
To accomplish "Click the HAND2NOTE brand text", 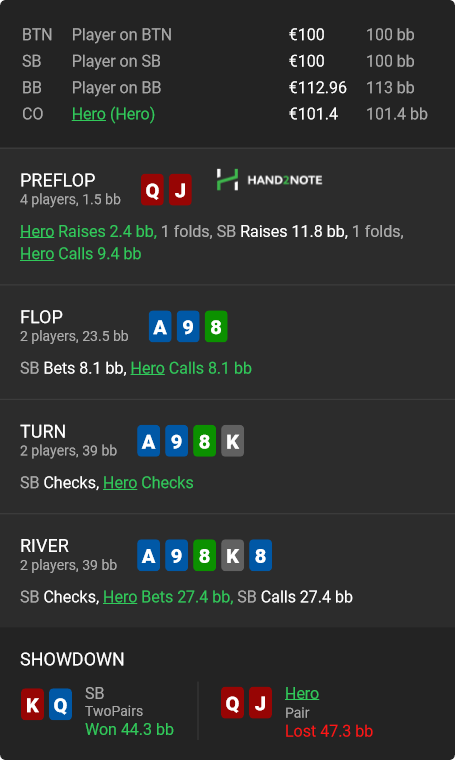I will pos(285,180).
